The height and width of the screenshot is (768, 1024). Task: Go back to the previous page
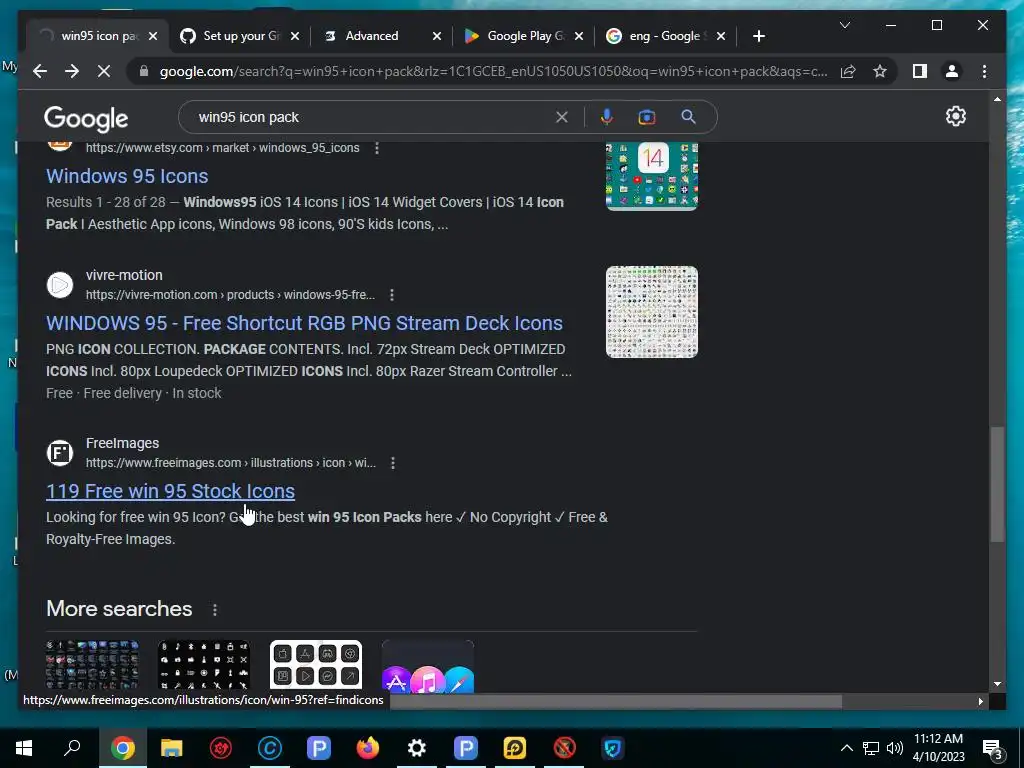(40, 71)
